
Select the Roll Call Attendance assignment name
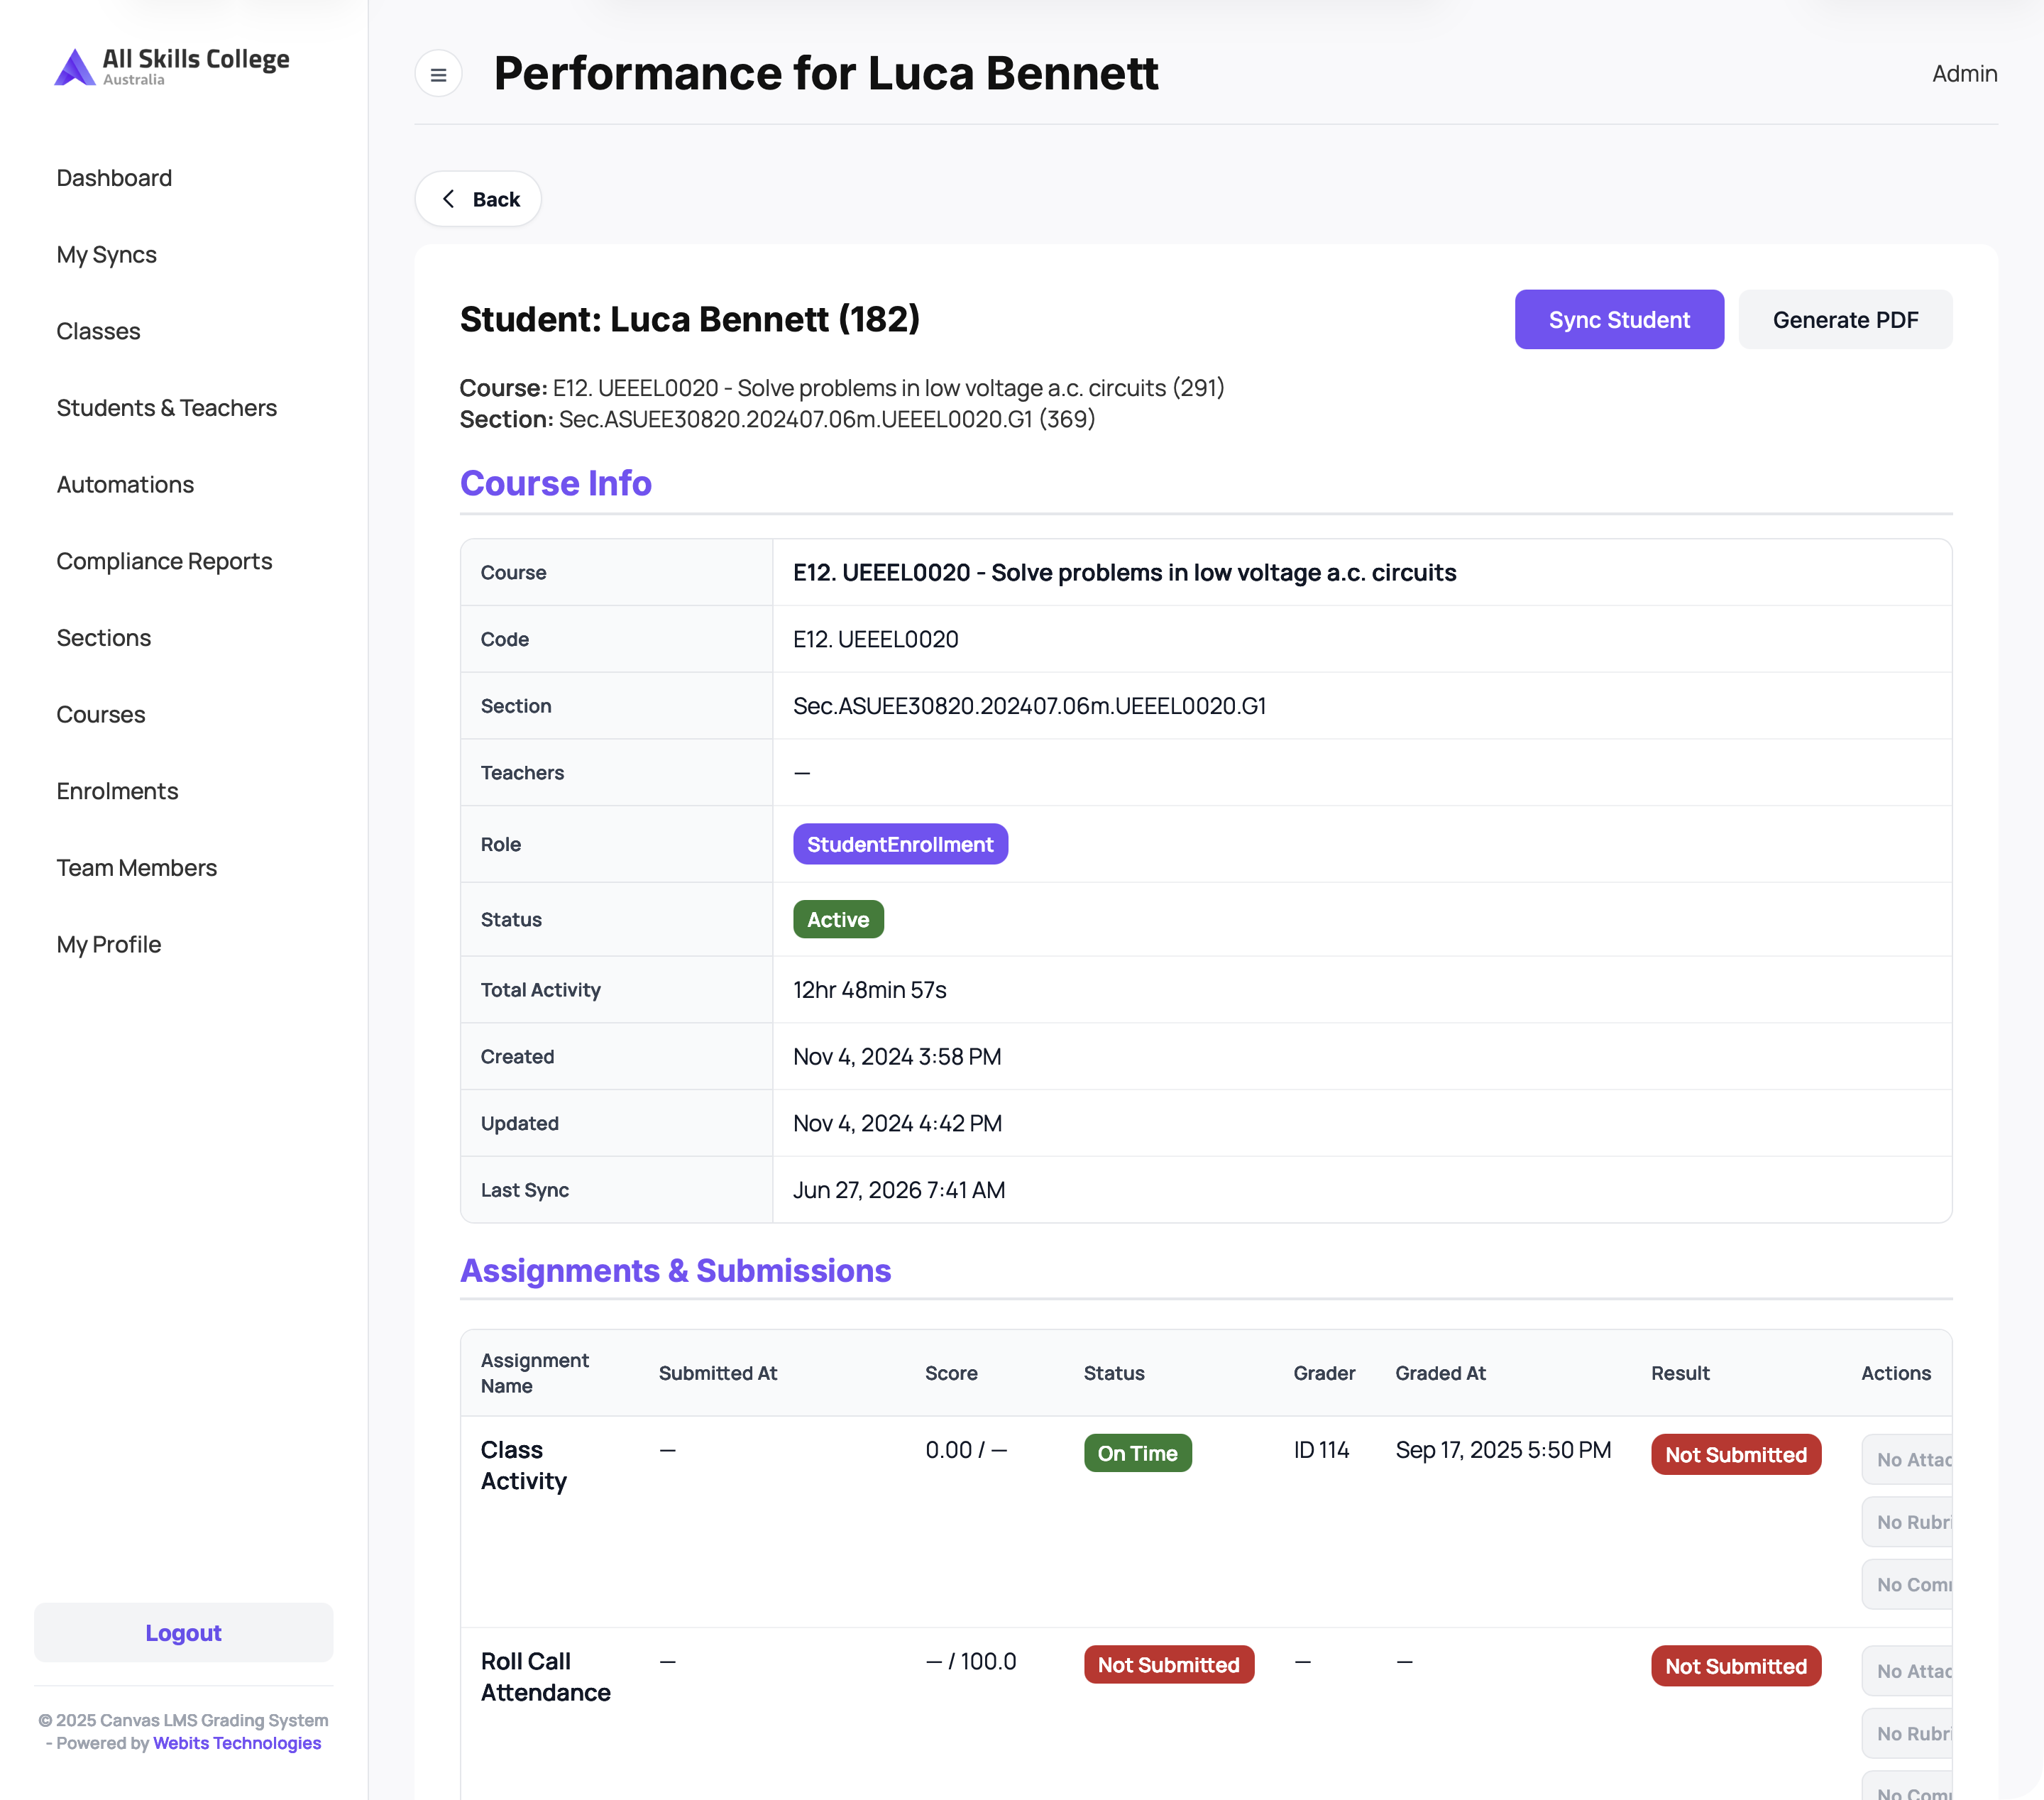(546, 1677)
